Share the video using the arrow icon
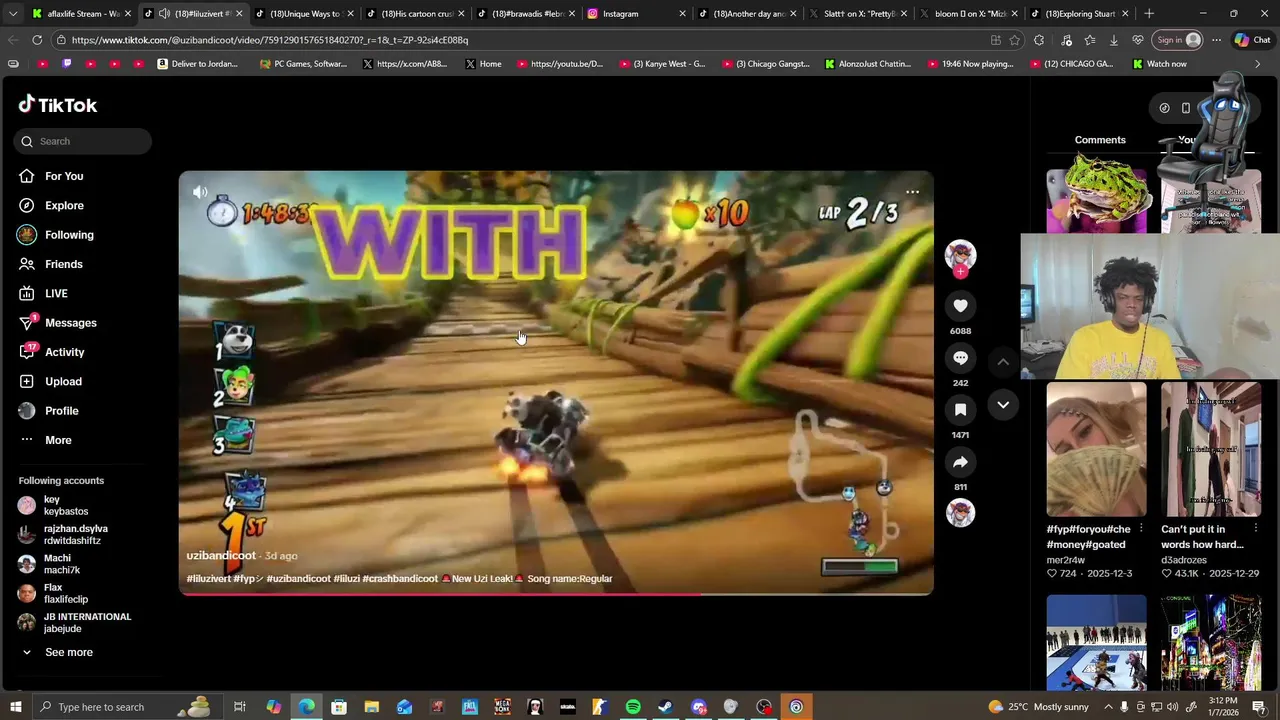The height and width of the screenshot is (720, 1280). point(960,462)
